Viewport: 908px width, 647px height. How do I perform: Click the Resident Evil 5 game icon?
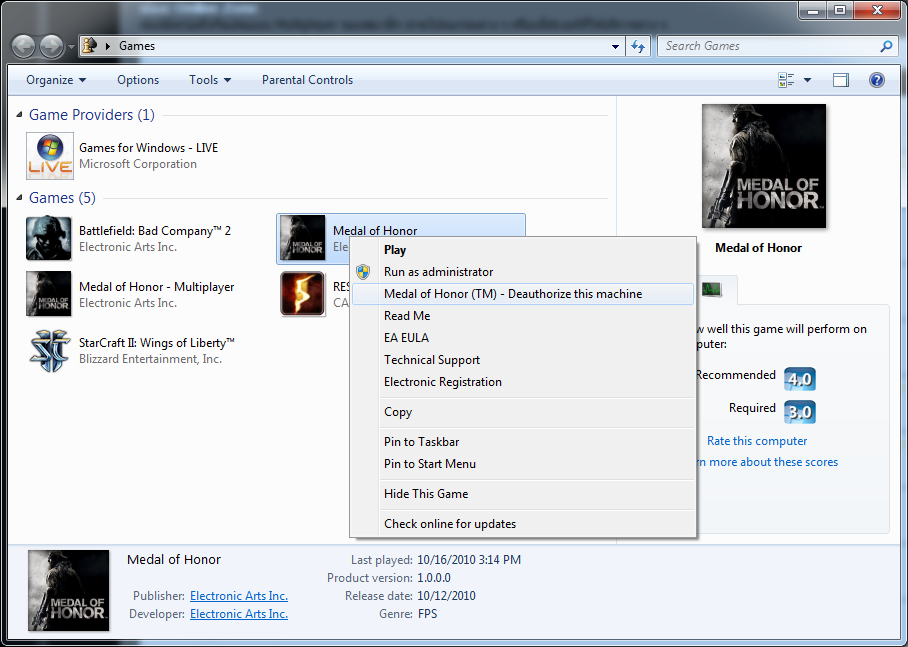(302, 294)
